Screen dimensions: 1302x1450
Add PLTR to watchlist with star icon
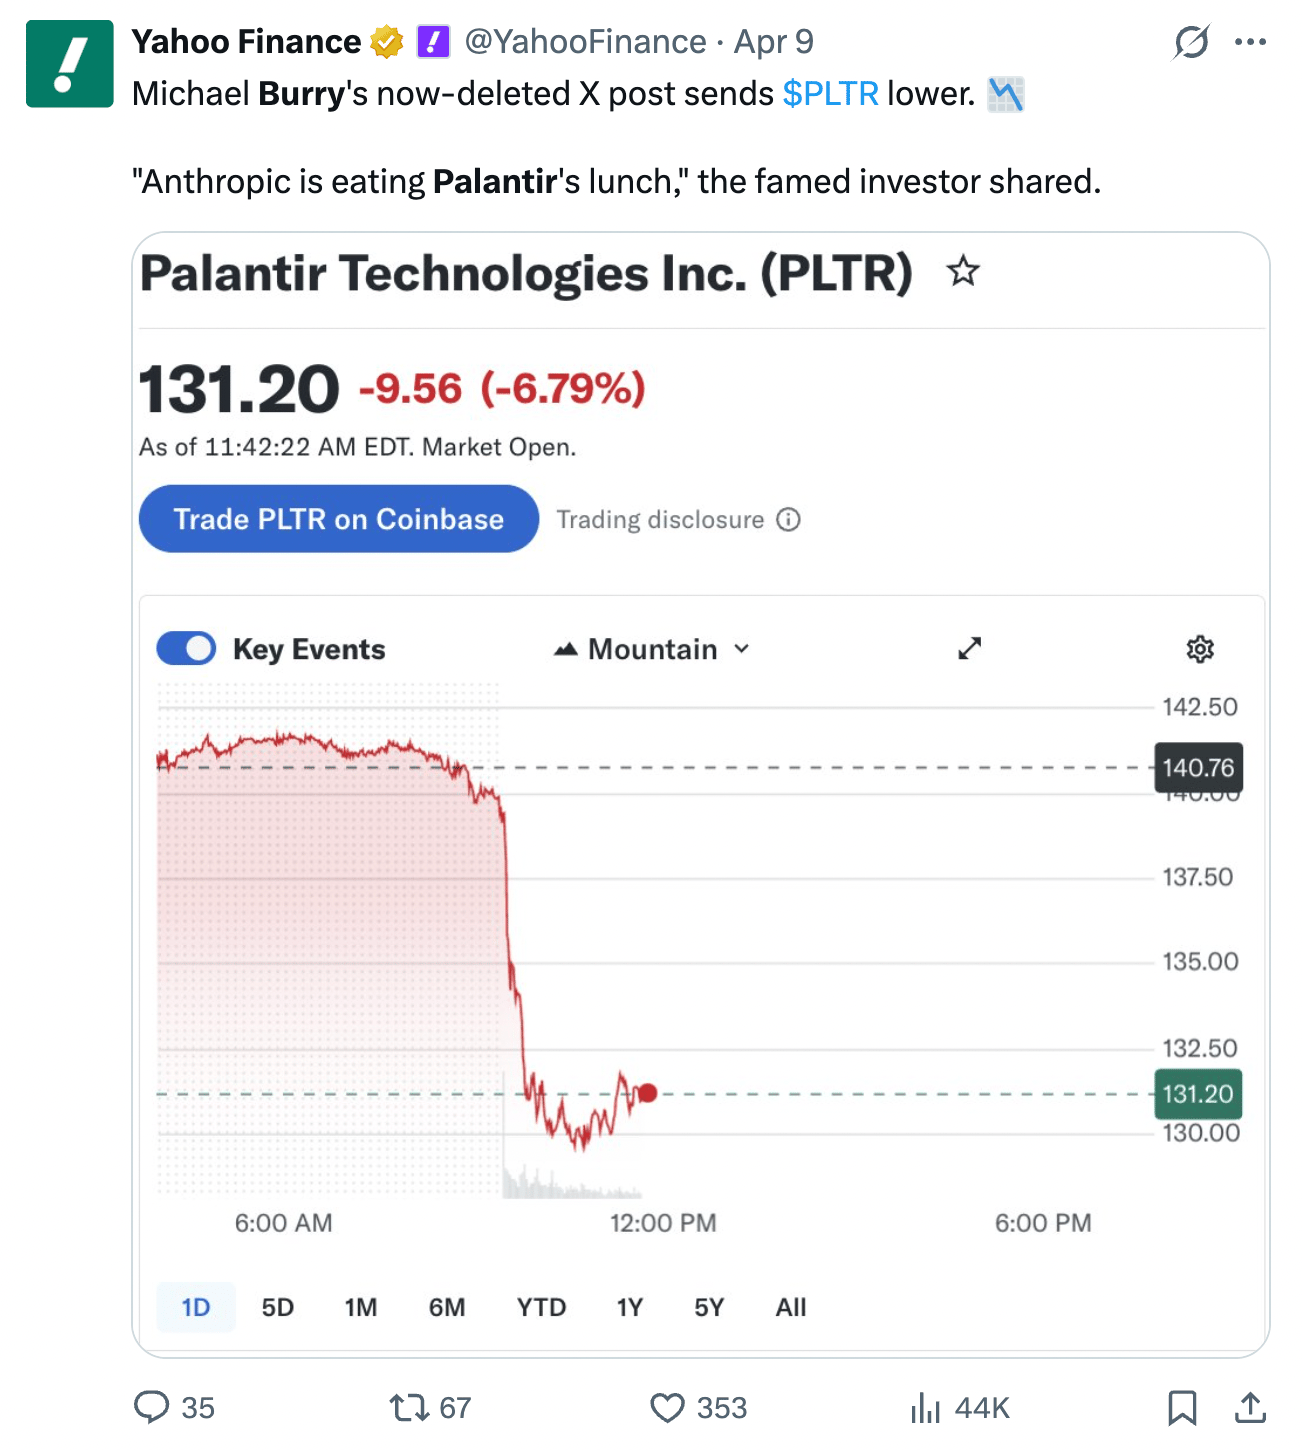pyautogui.click(x=963, y=271)
